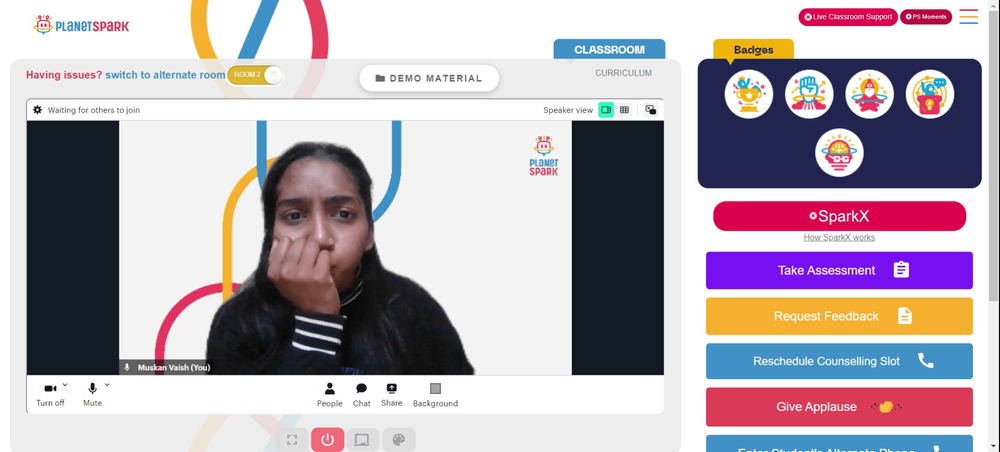Click Reschedule Counselling Slot button

coord(839,361)
